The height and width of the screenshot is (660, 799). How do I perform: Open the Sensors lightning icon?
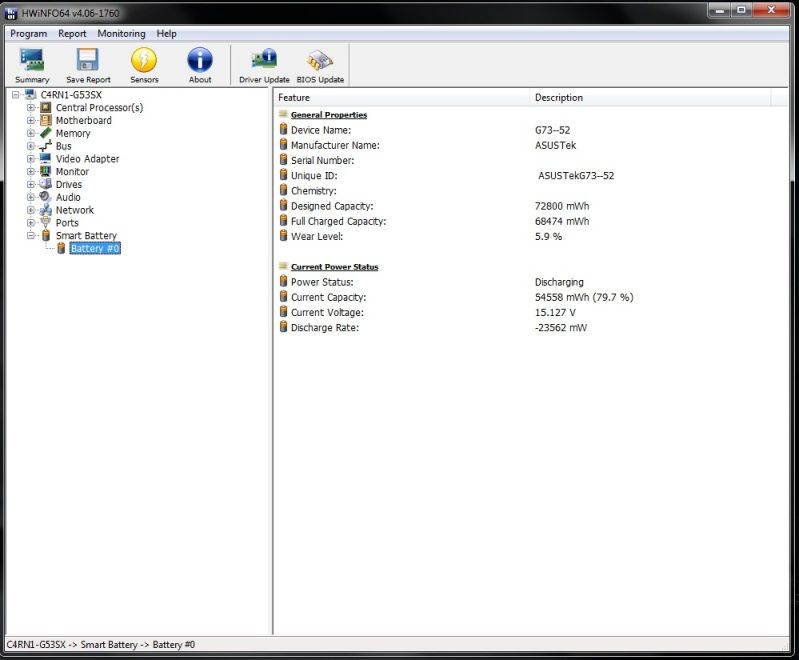click(x=144, y=60)
